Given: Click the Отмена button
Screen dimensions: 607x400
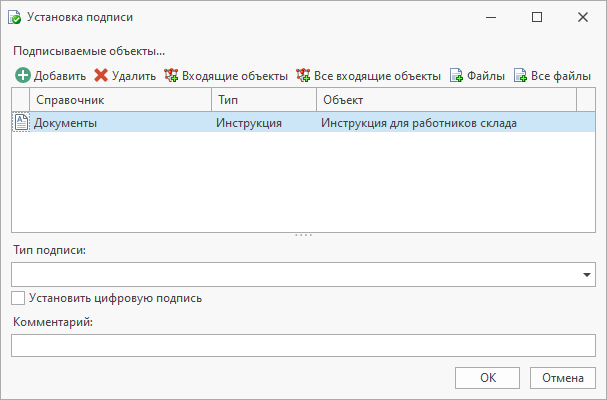Looking at the screenshot, I should [x=562, y=378].
